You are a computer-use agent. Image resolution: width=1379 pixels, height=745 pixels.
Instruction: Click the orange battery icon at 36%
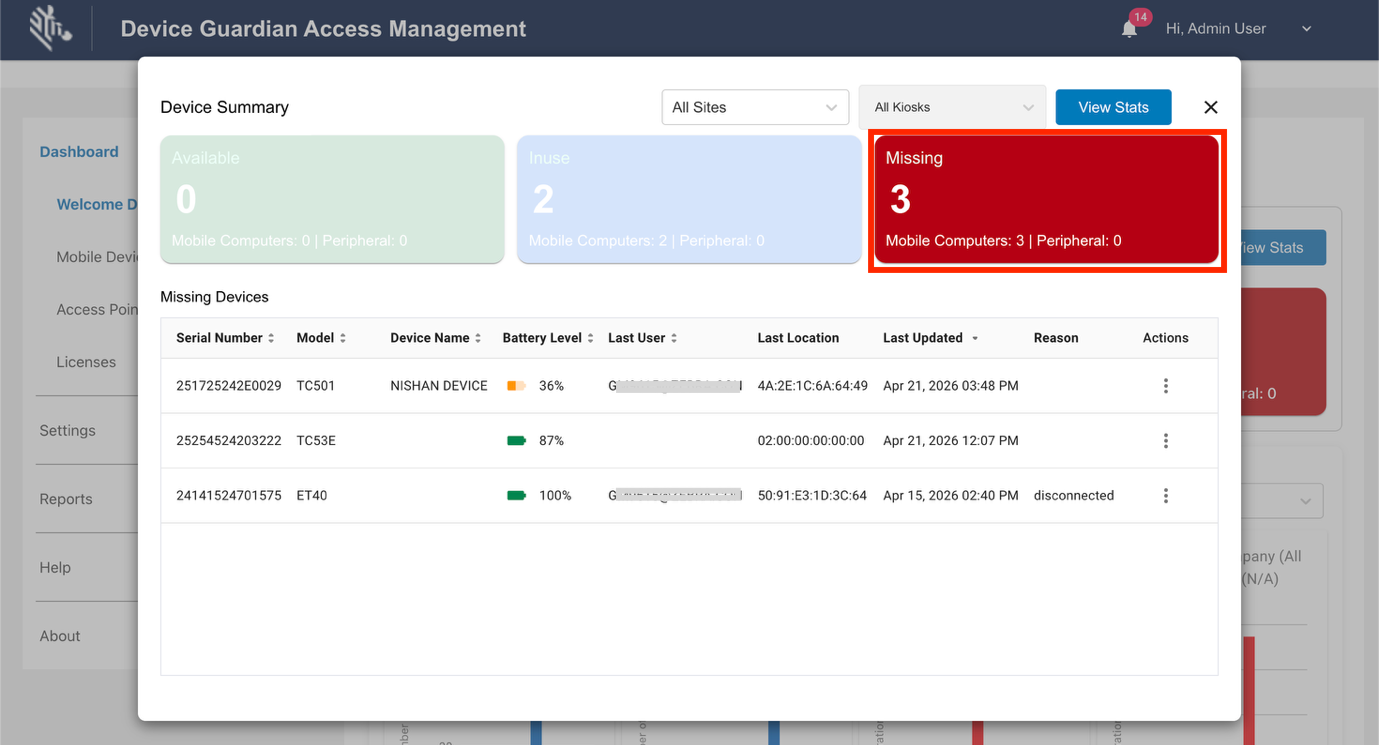(x=516, y=386)
